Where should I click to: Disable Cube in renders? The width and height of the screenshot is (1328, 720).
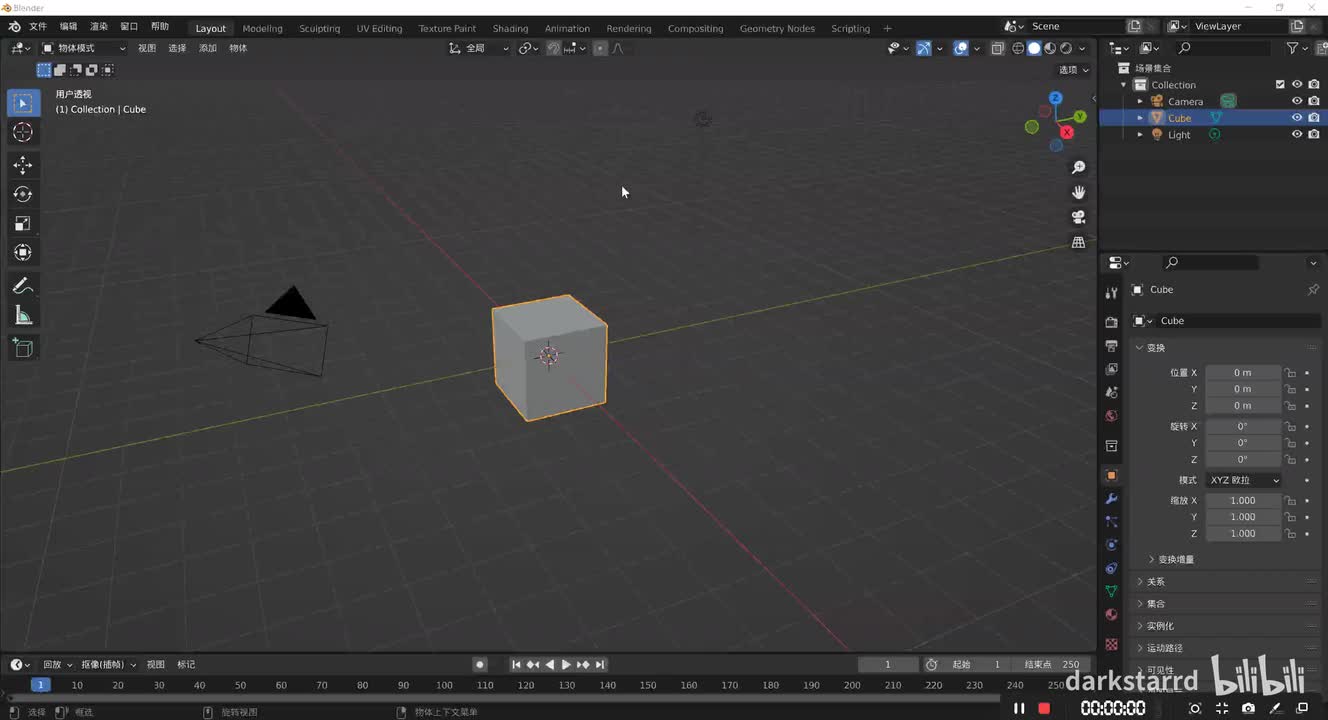pyautogui.click(x=1314, y=118)
